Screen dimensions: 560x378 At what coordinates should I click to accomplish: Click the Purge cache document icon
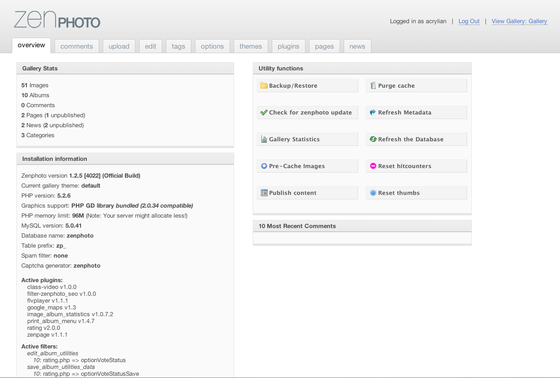point(373,86)
